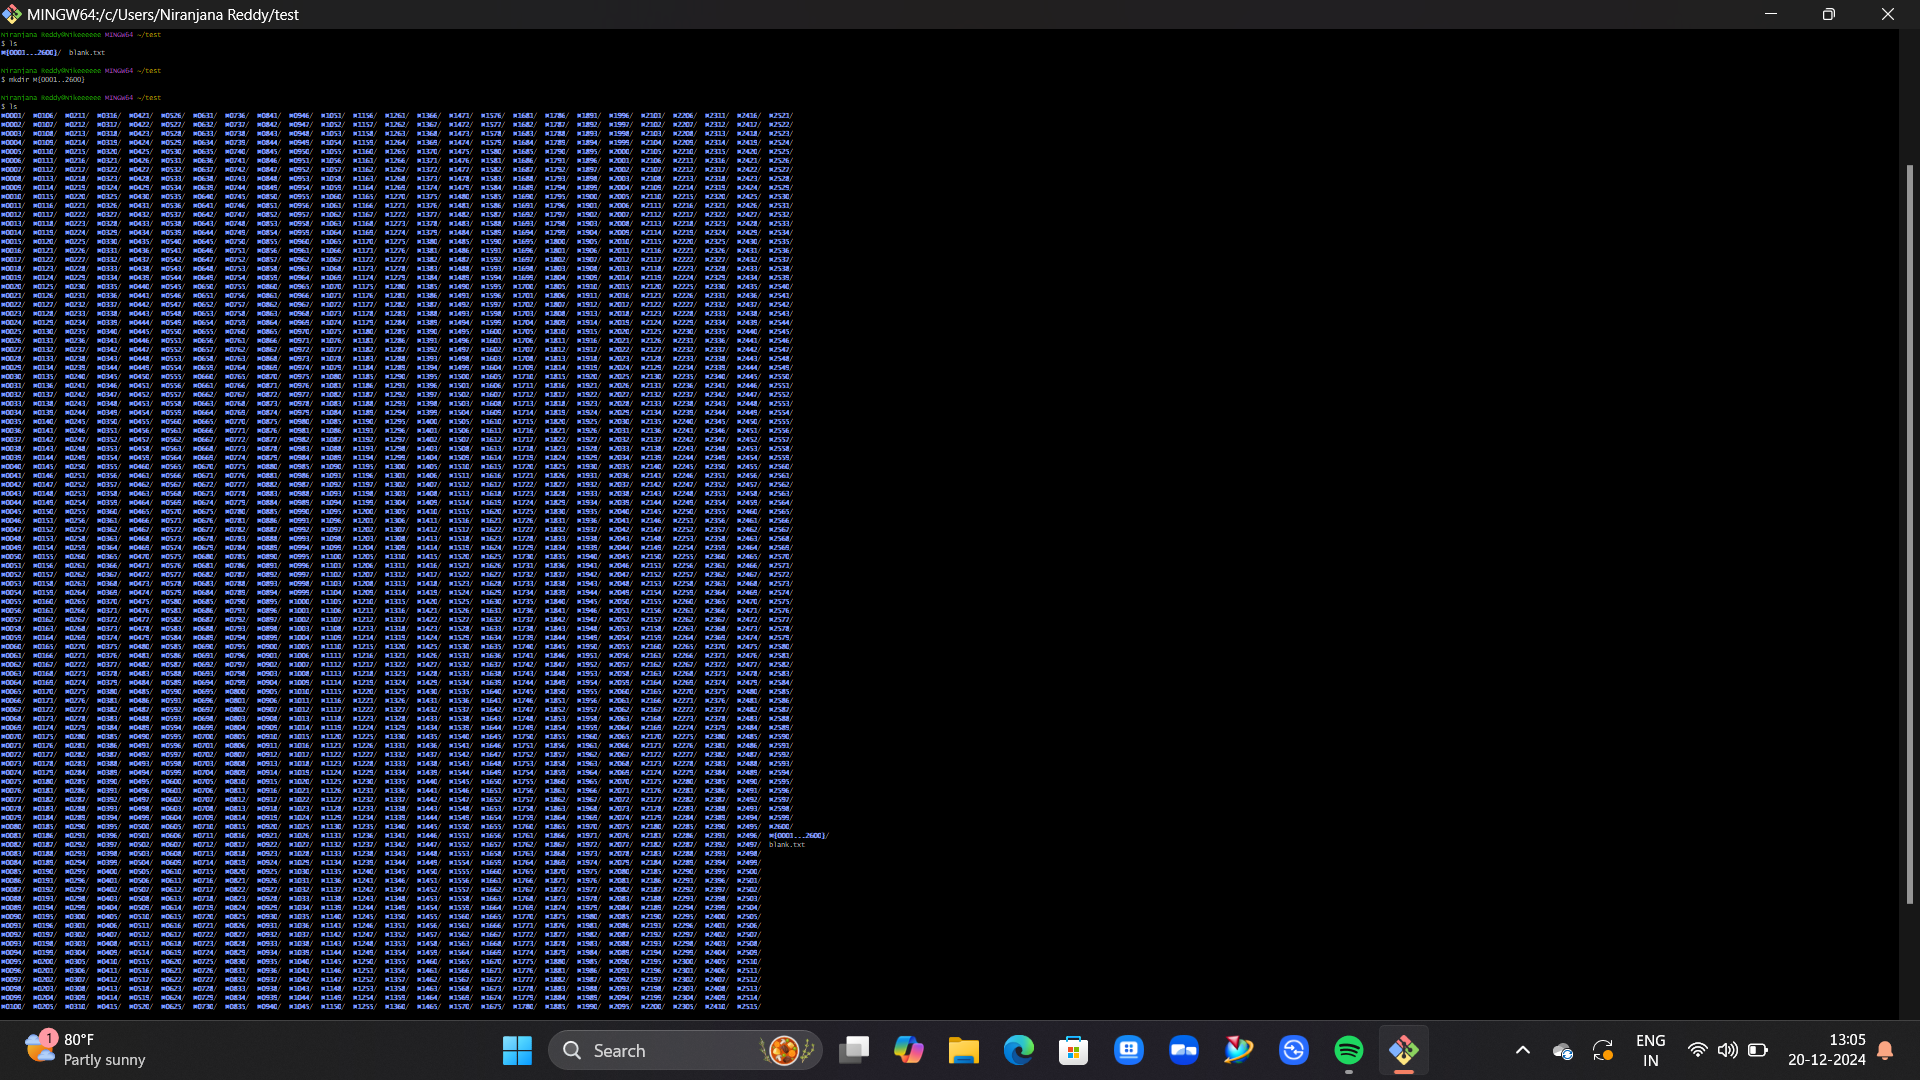
Task: Open Zoom app from taskbar
Action: [1183, 1050]
